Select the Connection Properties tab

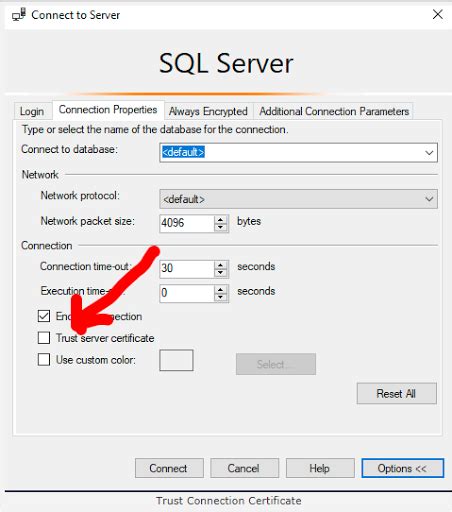(108, 110)
